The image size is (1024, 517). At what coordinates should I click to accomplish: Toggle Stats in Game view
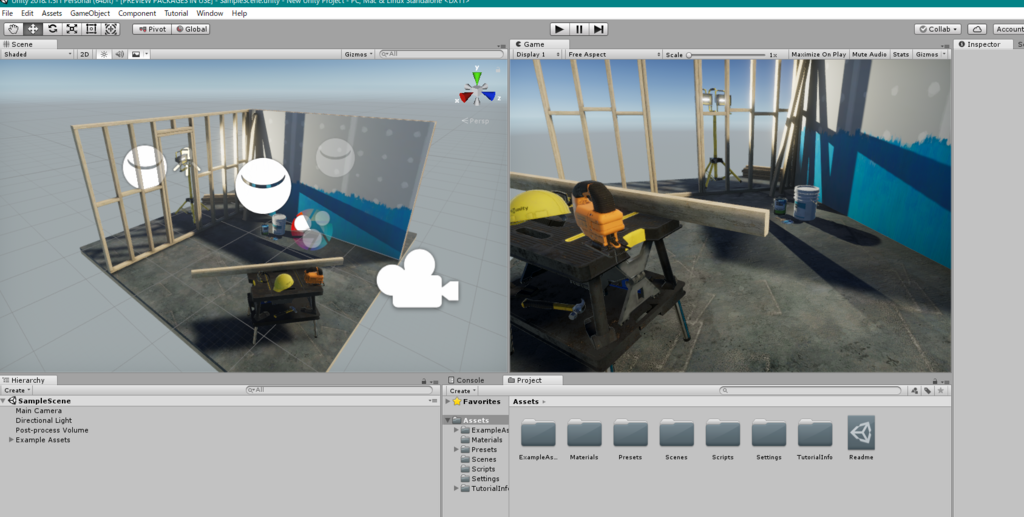pos(901,54)
